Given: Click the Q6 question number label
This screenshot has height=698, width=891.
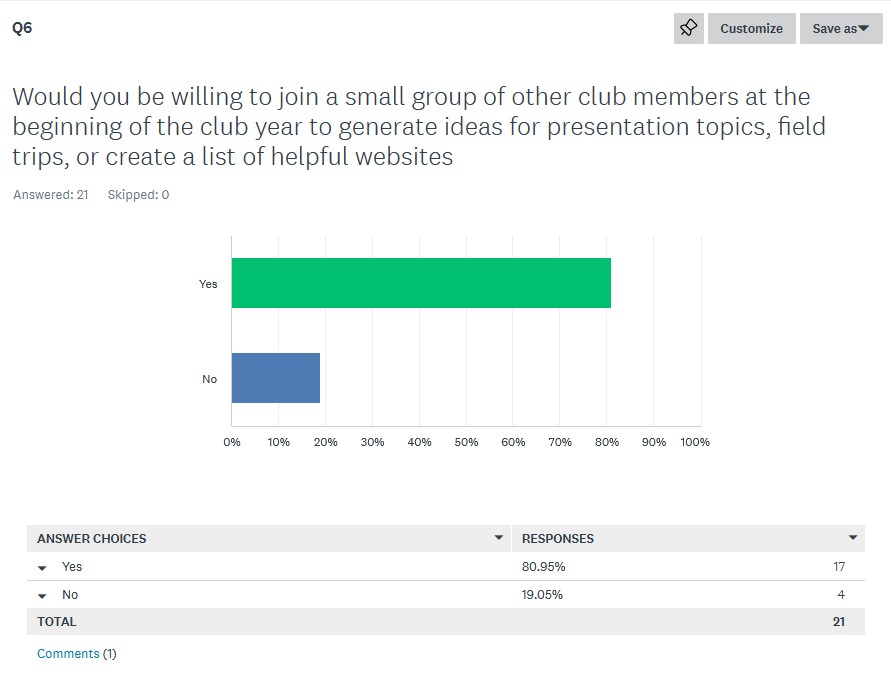Looking at the screenshot, I should pos(22,28).
